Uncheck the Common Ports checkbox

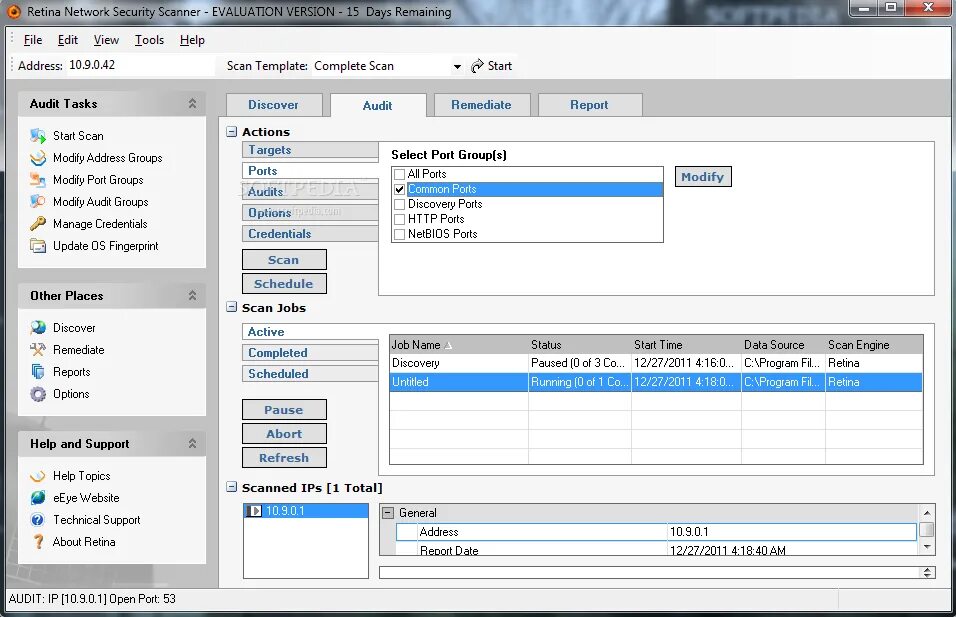399,190
